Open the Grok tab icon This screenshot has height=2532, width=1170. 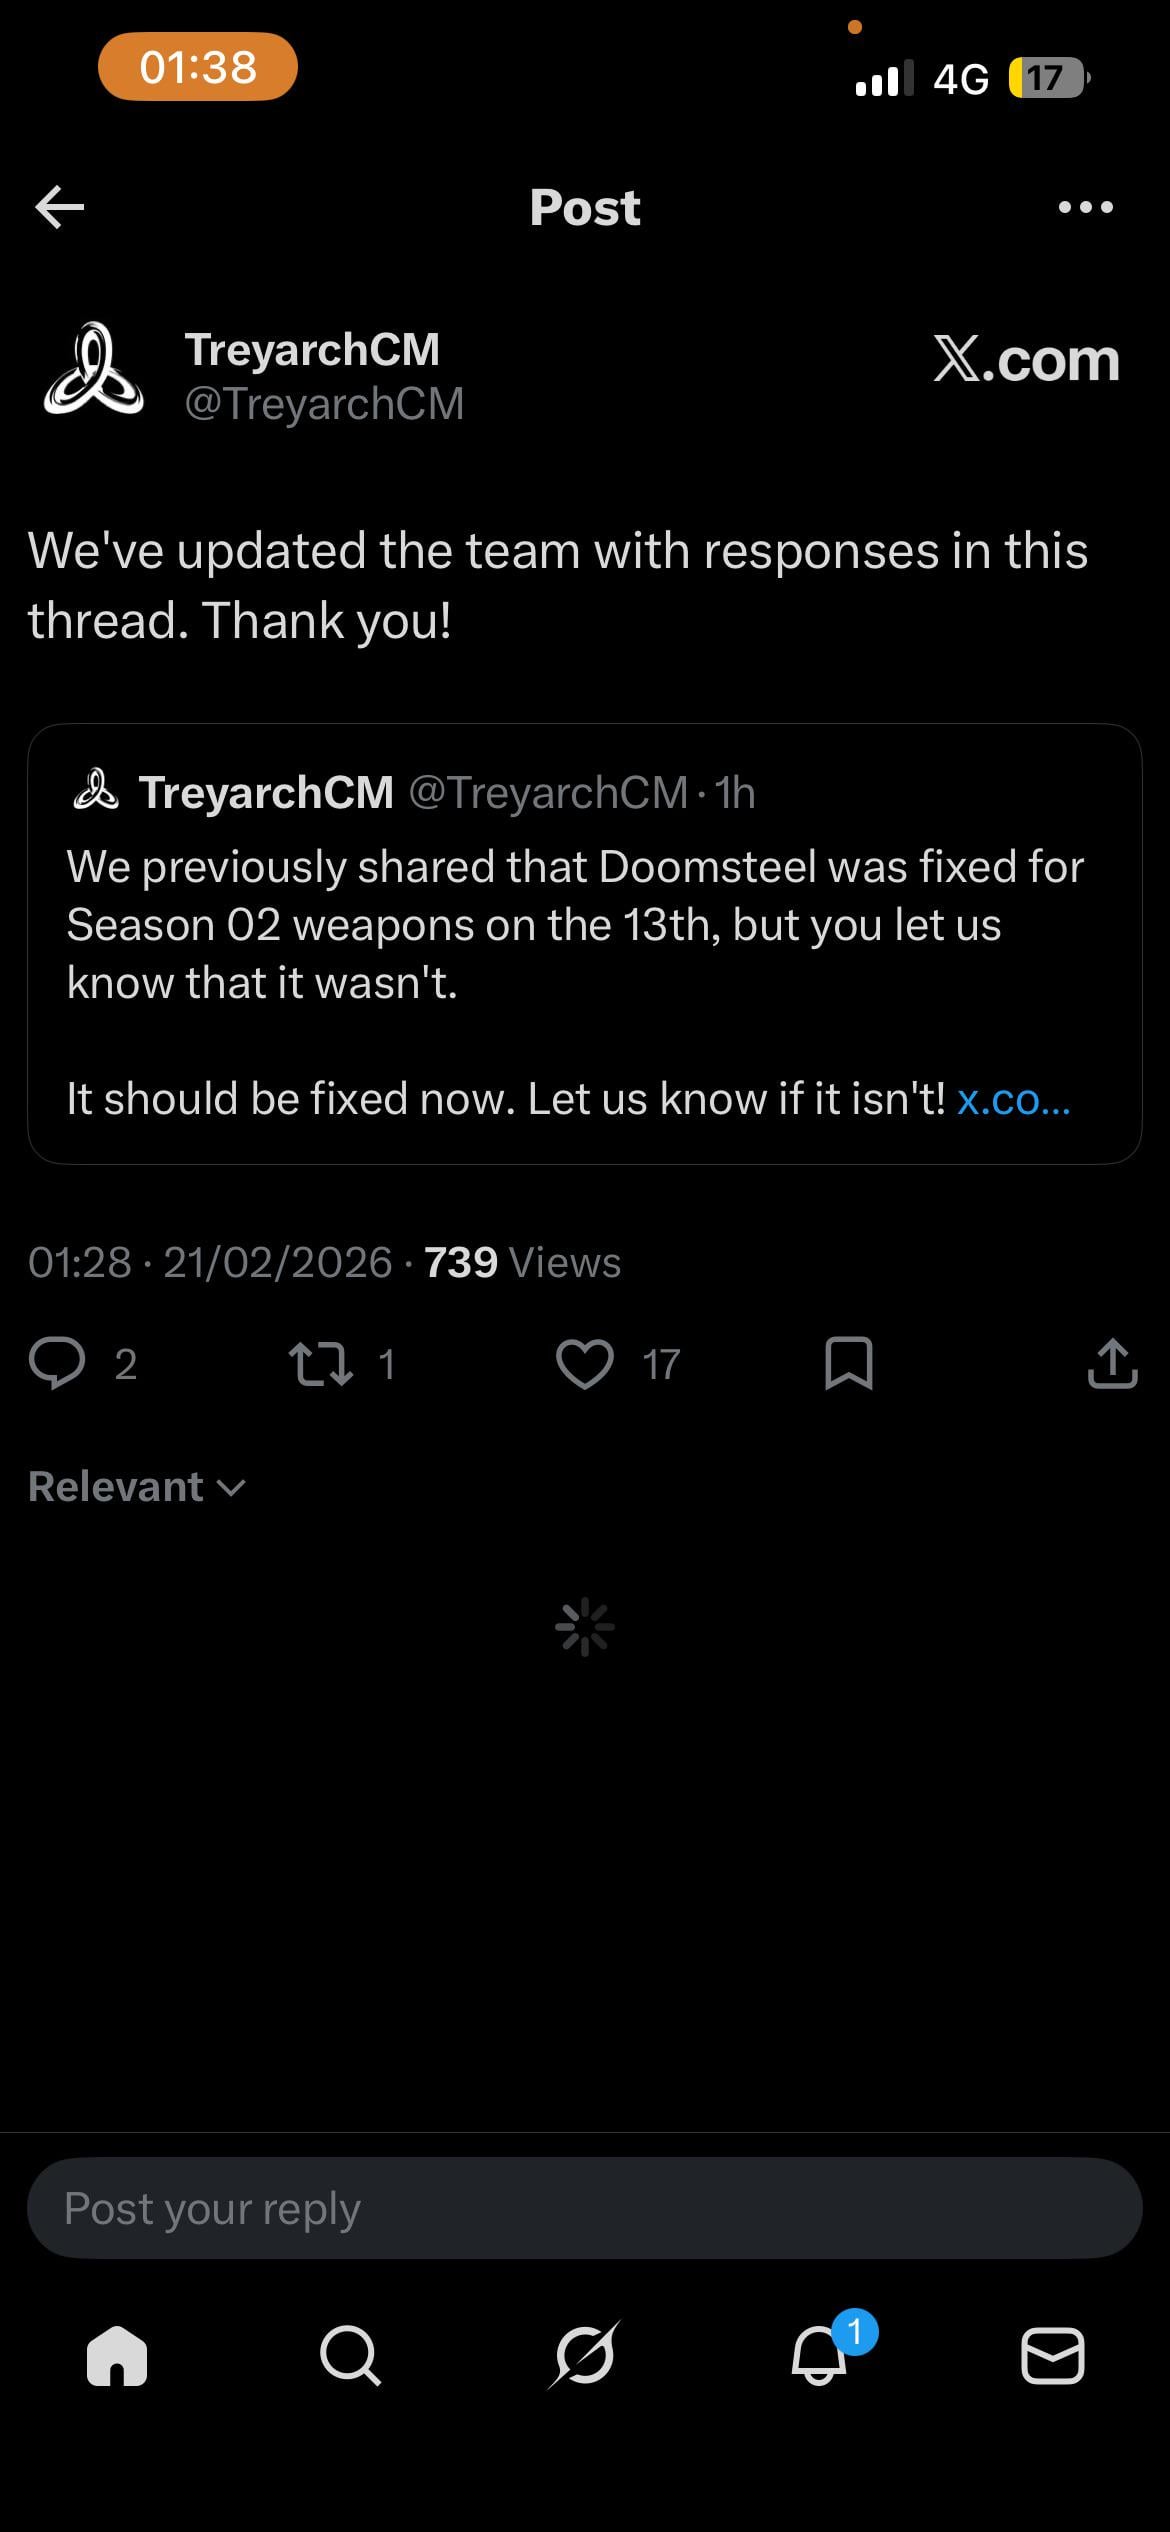(x=585, y=2356)
